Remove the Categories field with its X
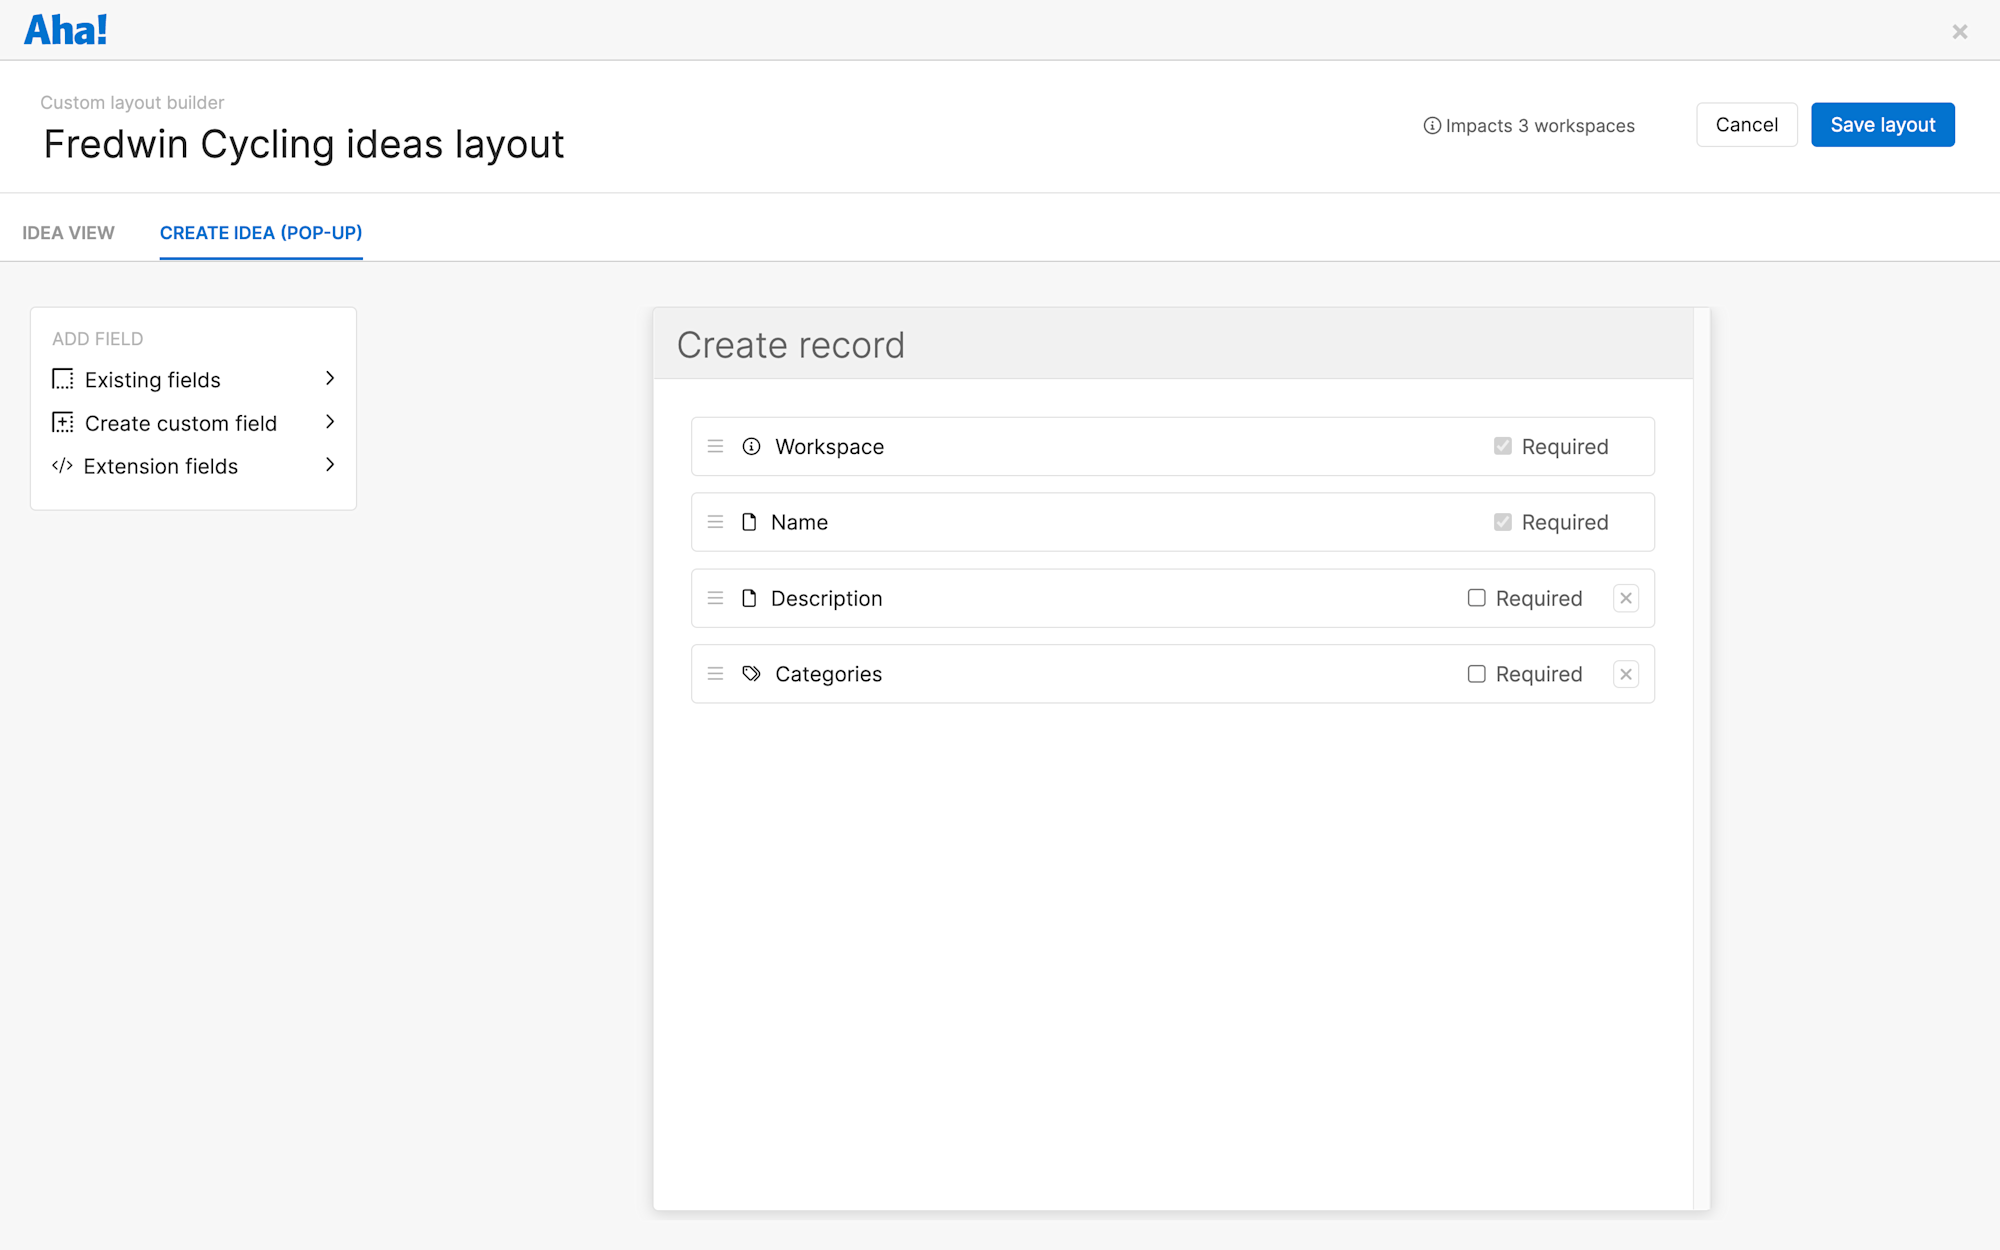 1626,674
